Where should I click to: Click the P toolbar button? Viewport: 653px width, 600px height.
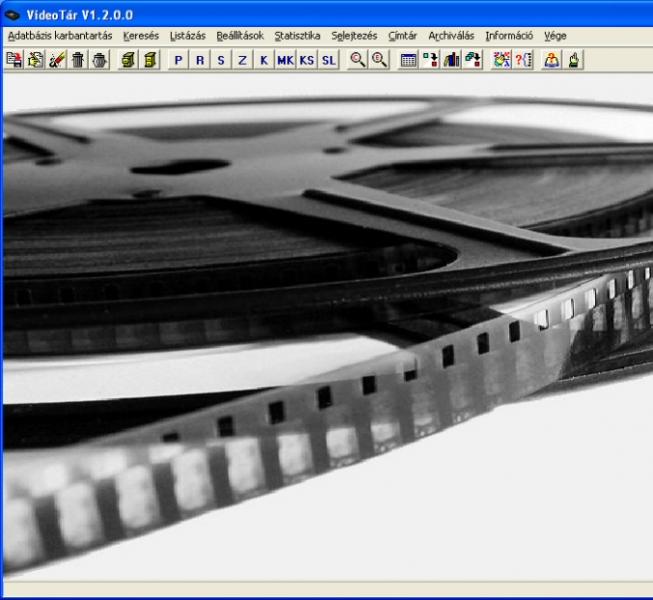tap(178, 60)
